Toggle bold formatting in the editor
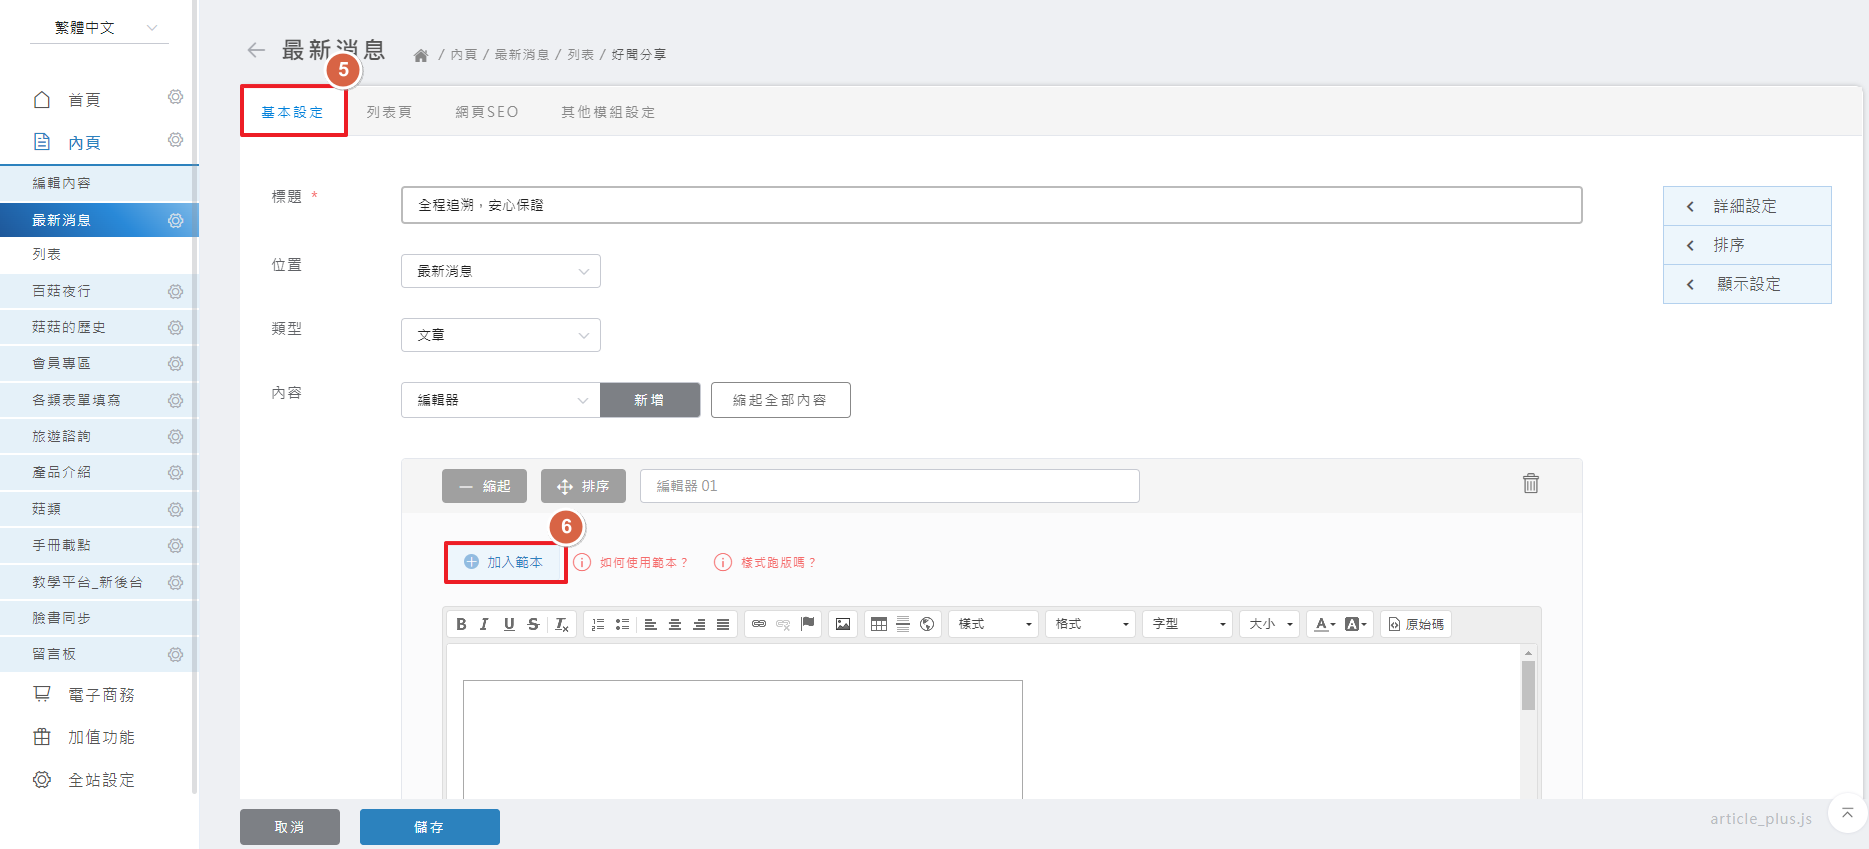 coord(461,624)
